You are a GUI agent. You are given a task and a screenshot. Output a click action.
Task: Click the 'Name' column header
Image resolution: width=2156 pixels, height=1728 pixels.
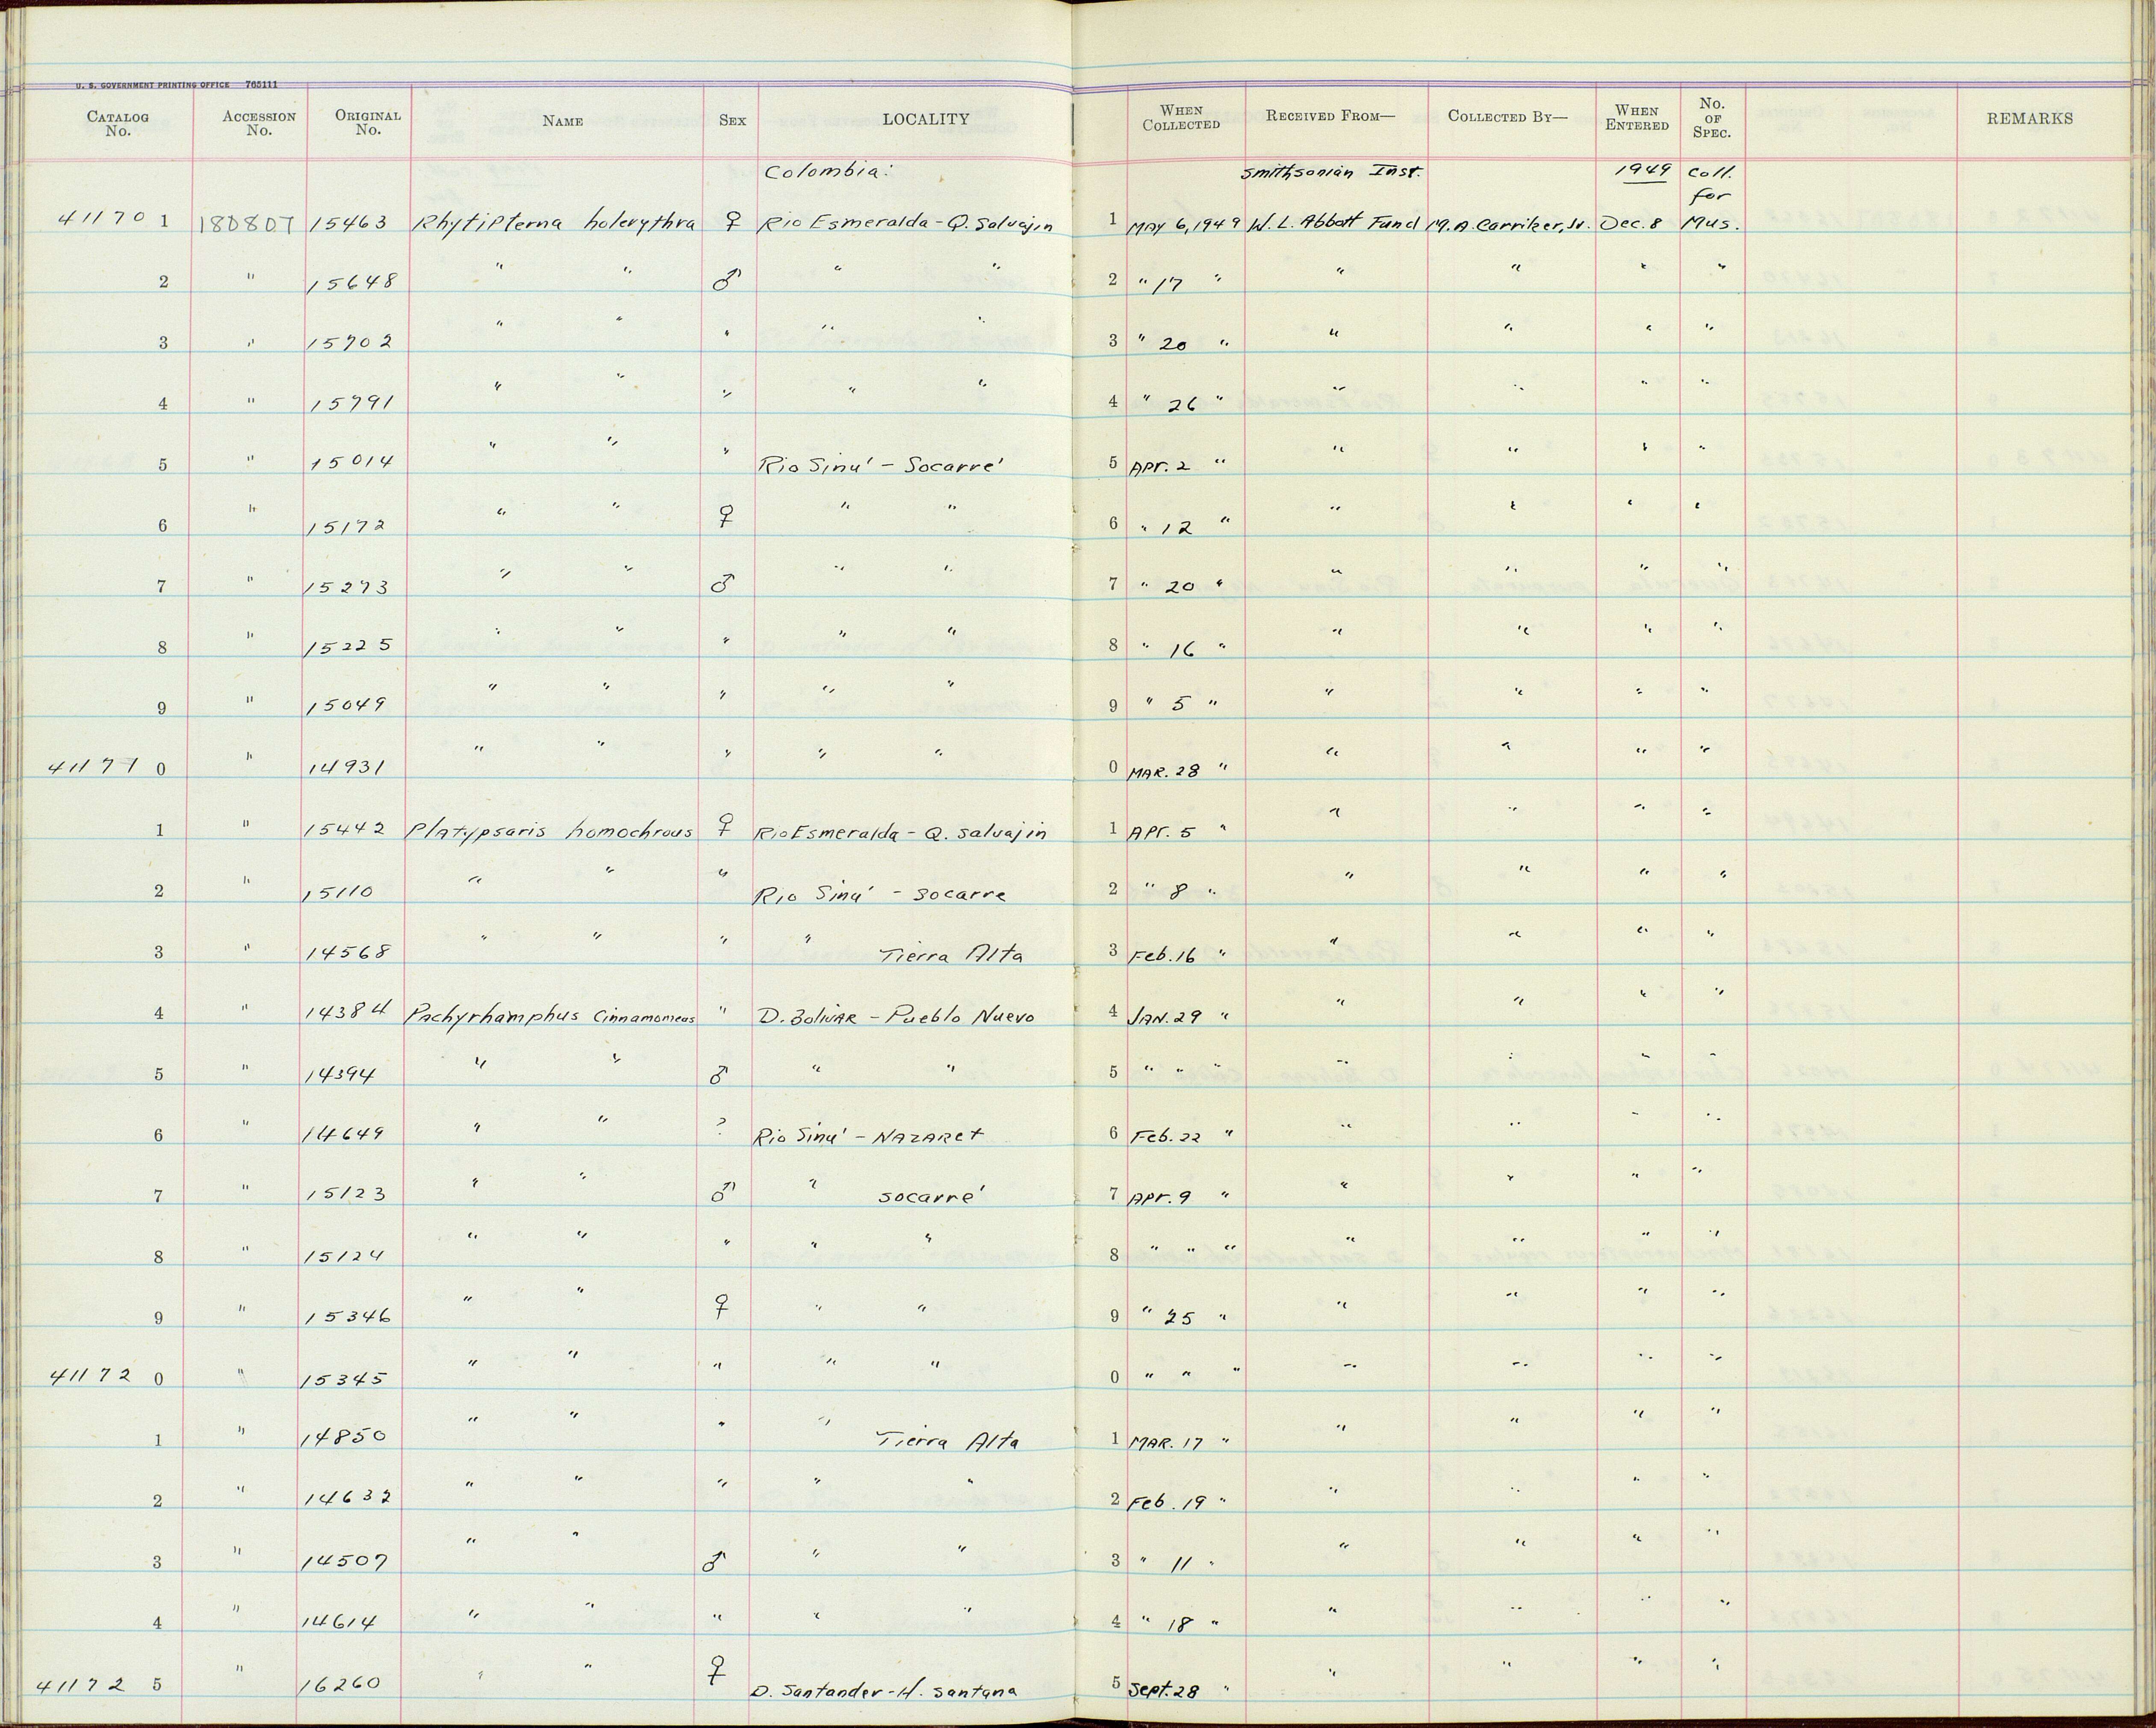click(563, 121)
